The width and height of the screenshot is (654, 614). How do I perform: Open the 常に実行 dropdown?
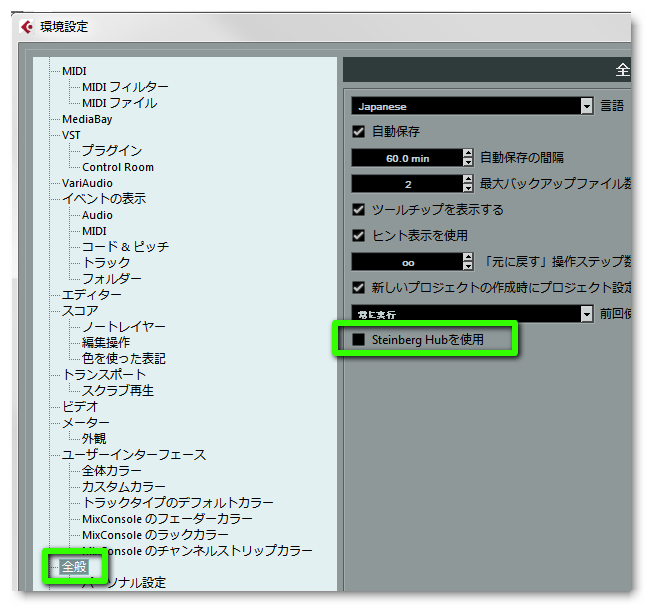(x=472, y=314)
